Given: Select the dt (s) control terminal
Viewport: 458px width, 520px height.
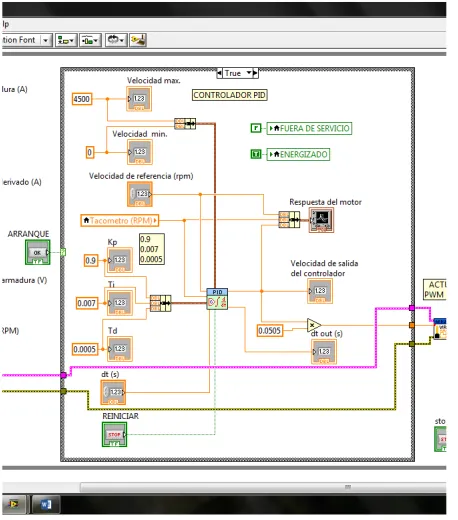Looking at the screenshot, I should 113,392.
